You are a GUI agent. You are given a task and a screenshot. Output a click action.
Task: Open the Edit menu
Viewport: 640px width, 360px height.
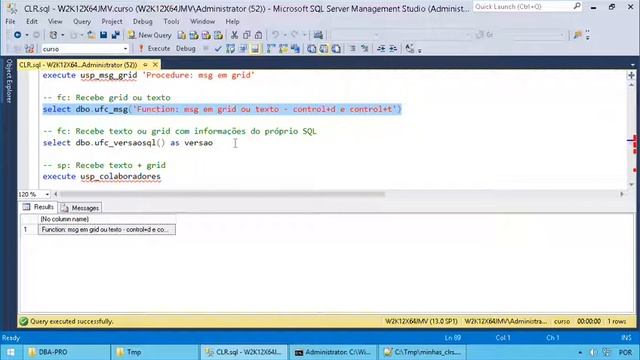point(32,22)
